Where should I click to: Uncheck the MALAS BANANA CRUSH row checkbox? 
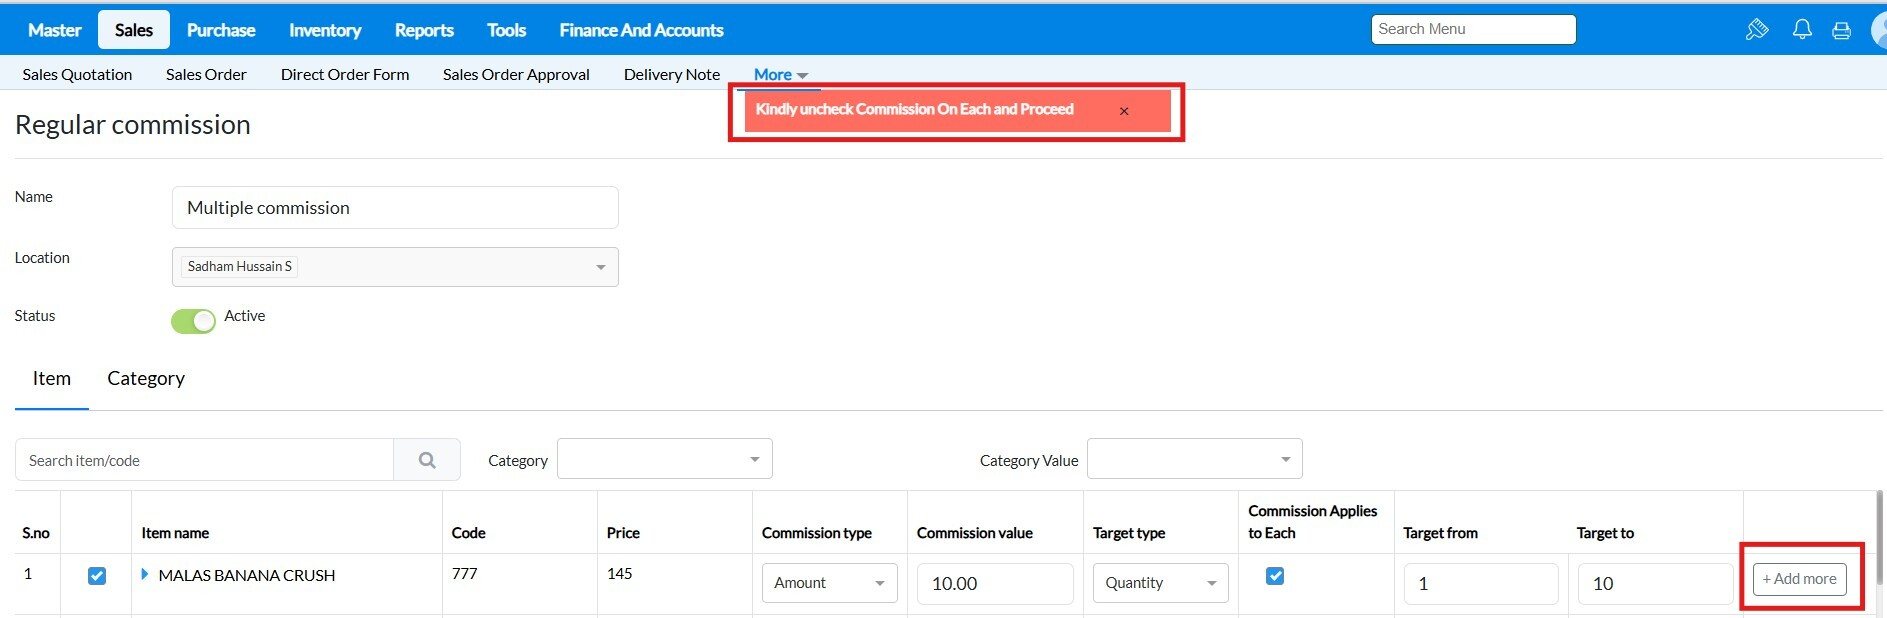pos(97,576)
